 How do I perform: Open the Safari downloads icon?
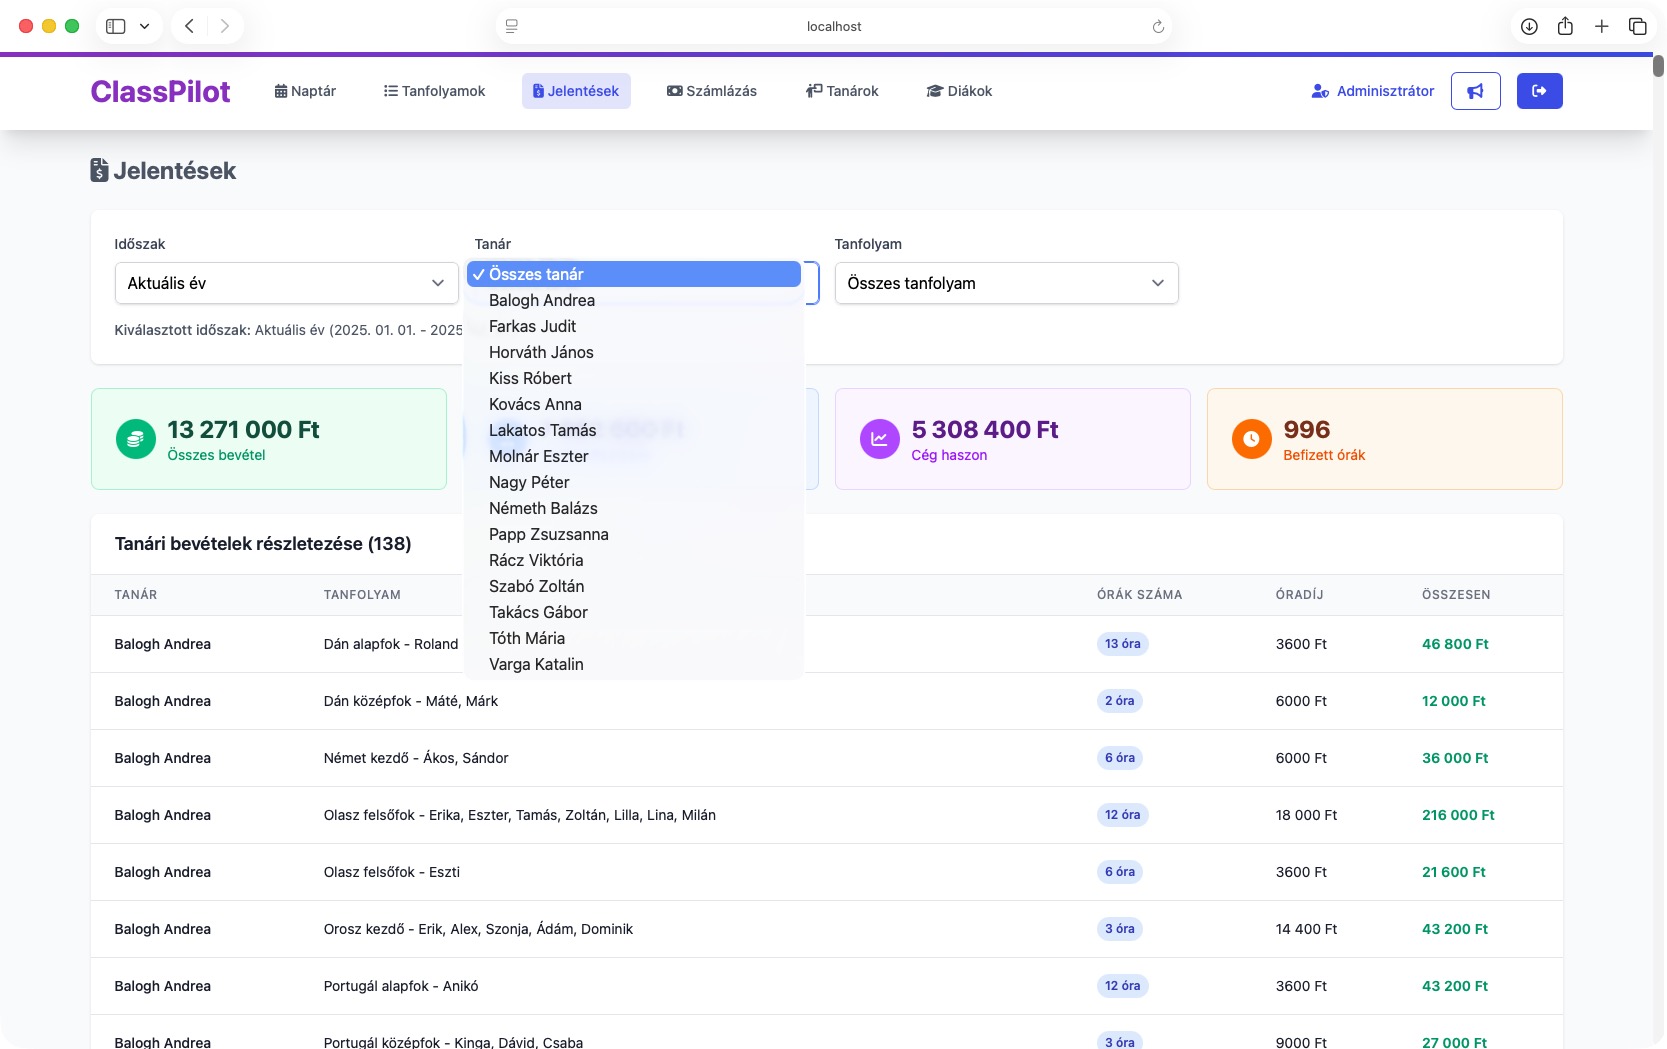tap(1529, 27)
